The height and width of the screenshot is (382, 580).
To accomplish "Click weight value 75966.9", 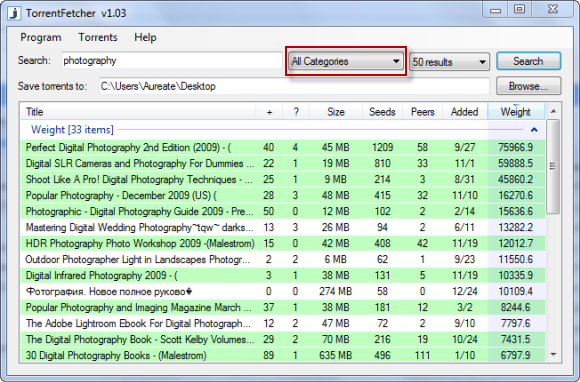I will [x=515, y=148].
